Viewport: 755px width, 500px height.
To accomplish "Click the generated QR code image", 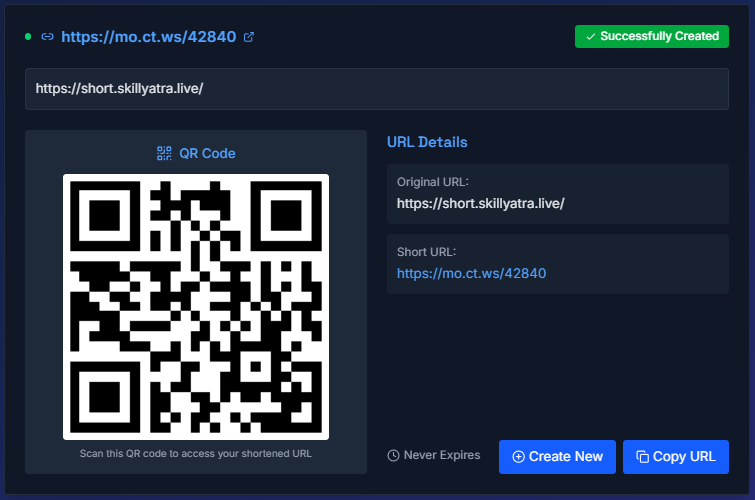I will [x=196, y=307].
